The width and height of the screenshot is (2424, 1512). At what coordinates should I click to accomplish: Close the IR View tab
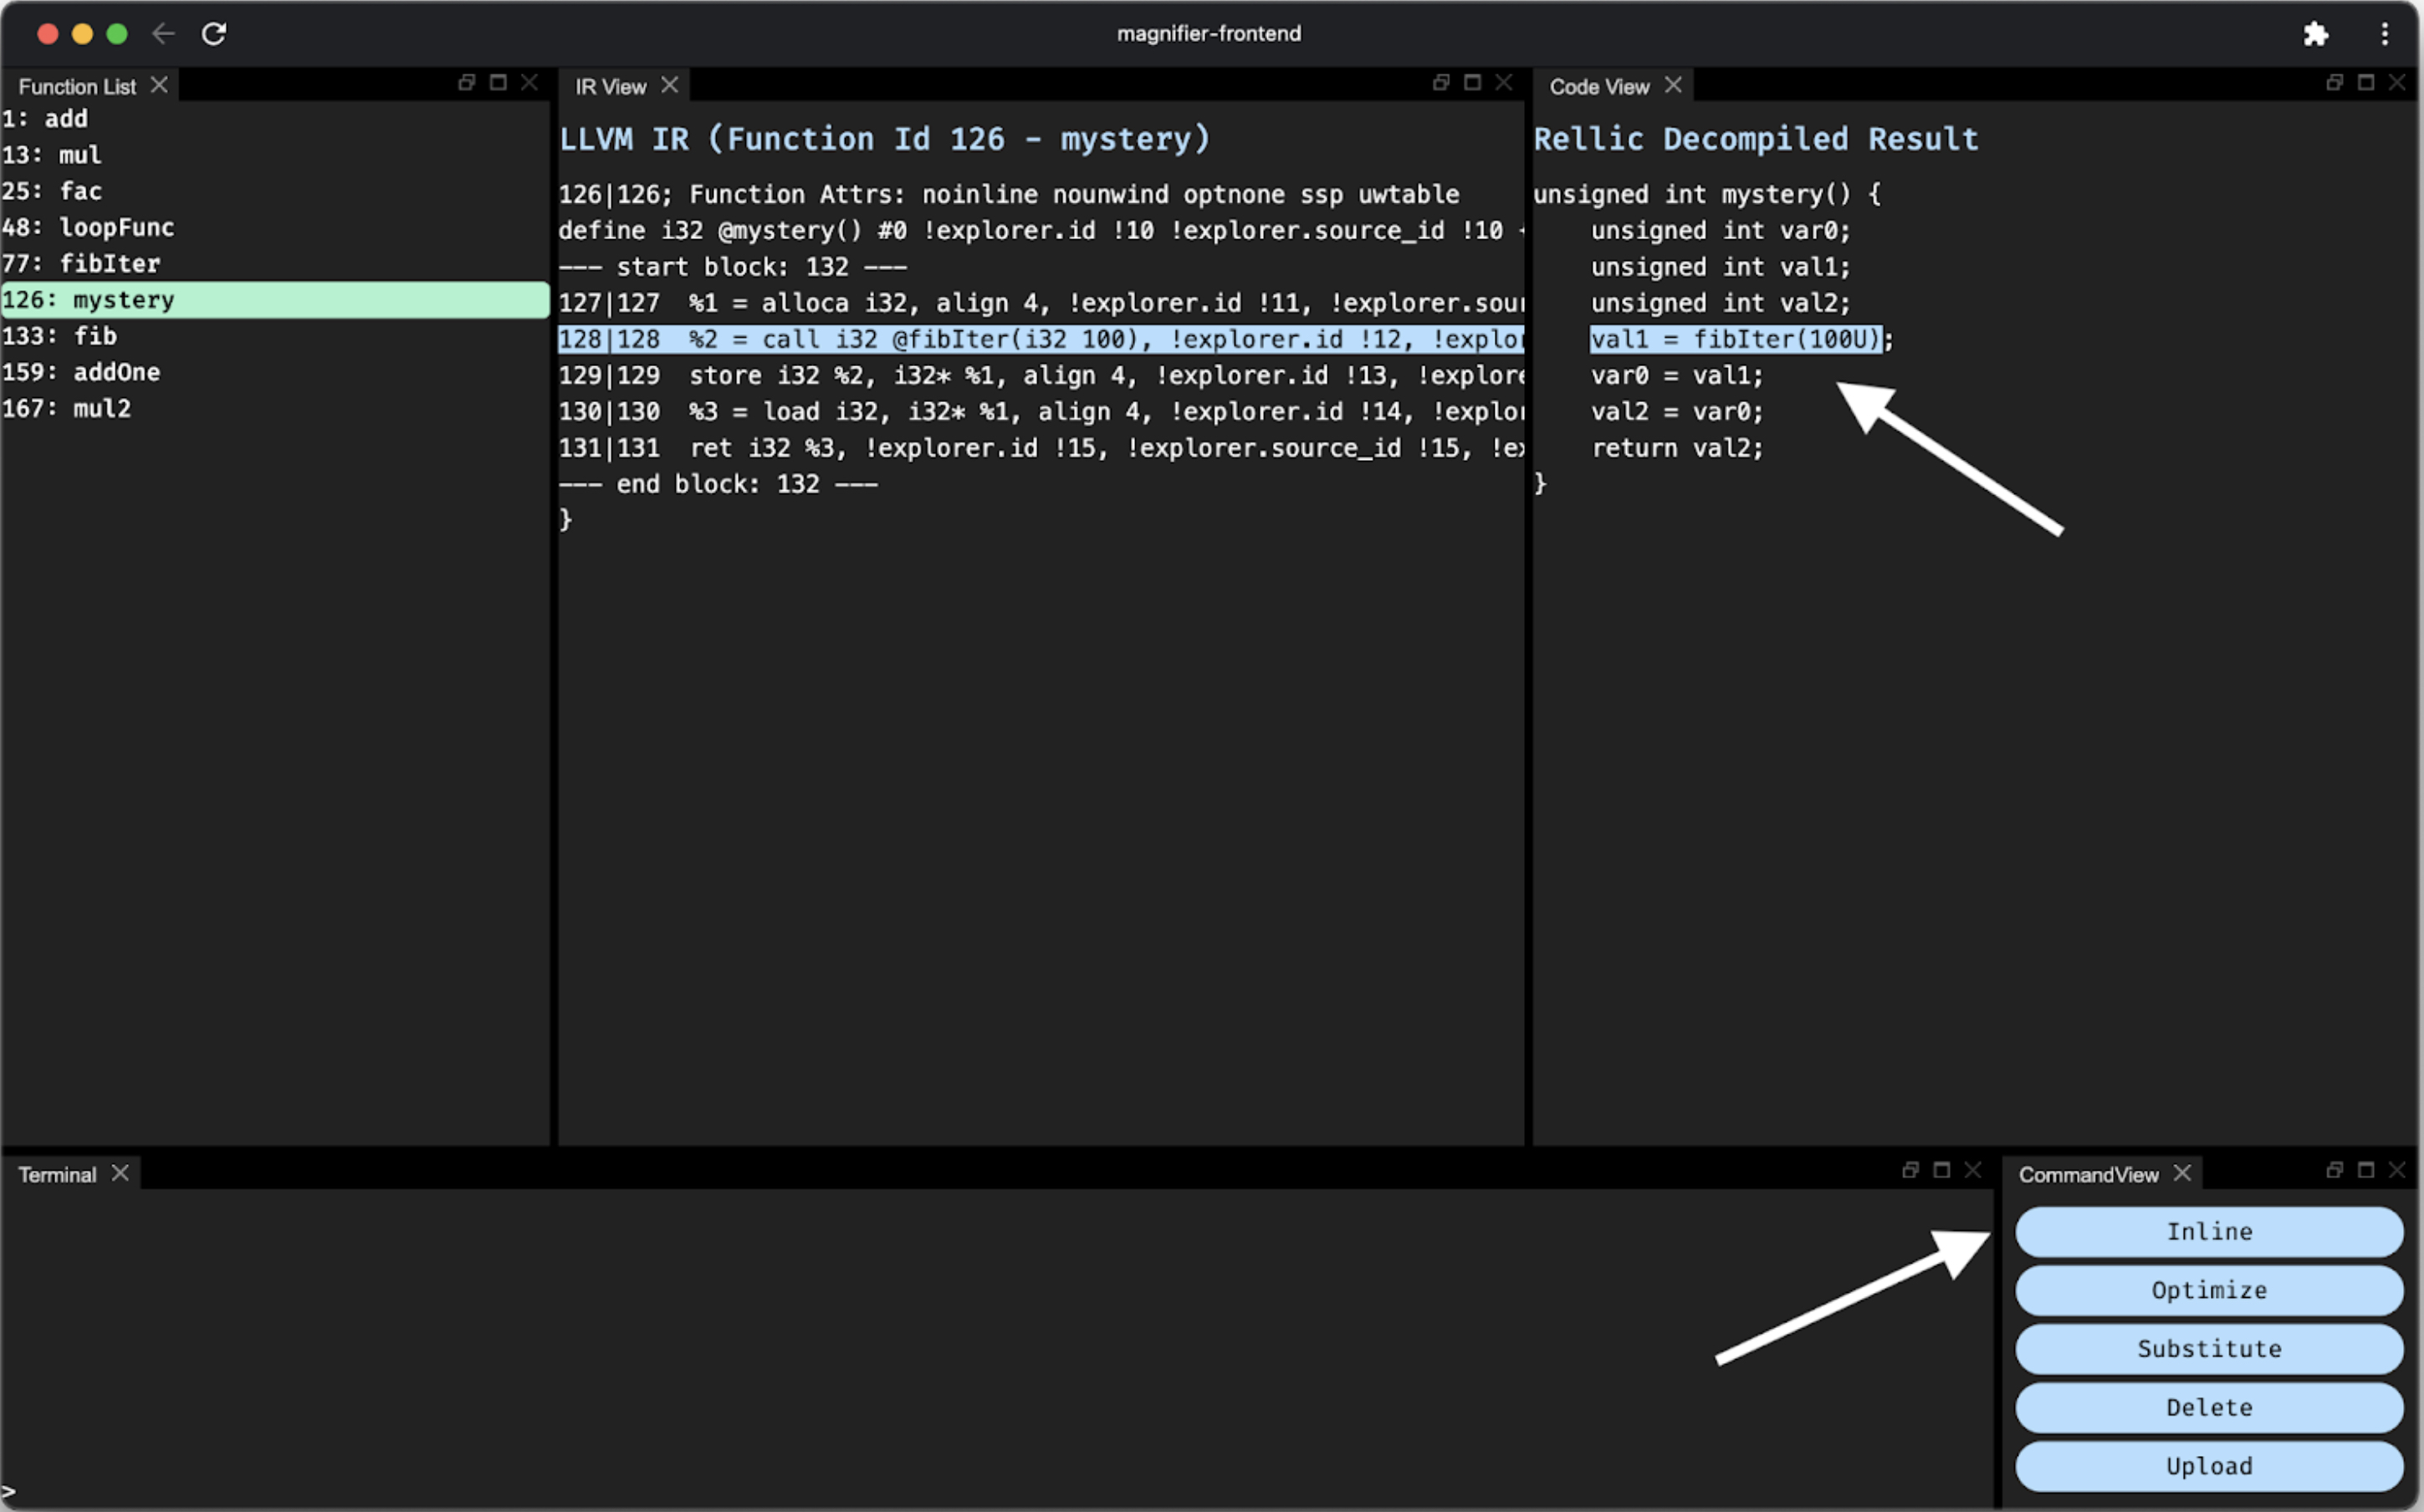(x=670, y=85)
